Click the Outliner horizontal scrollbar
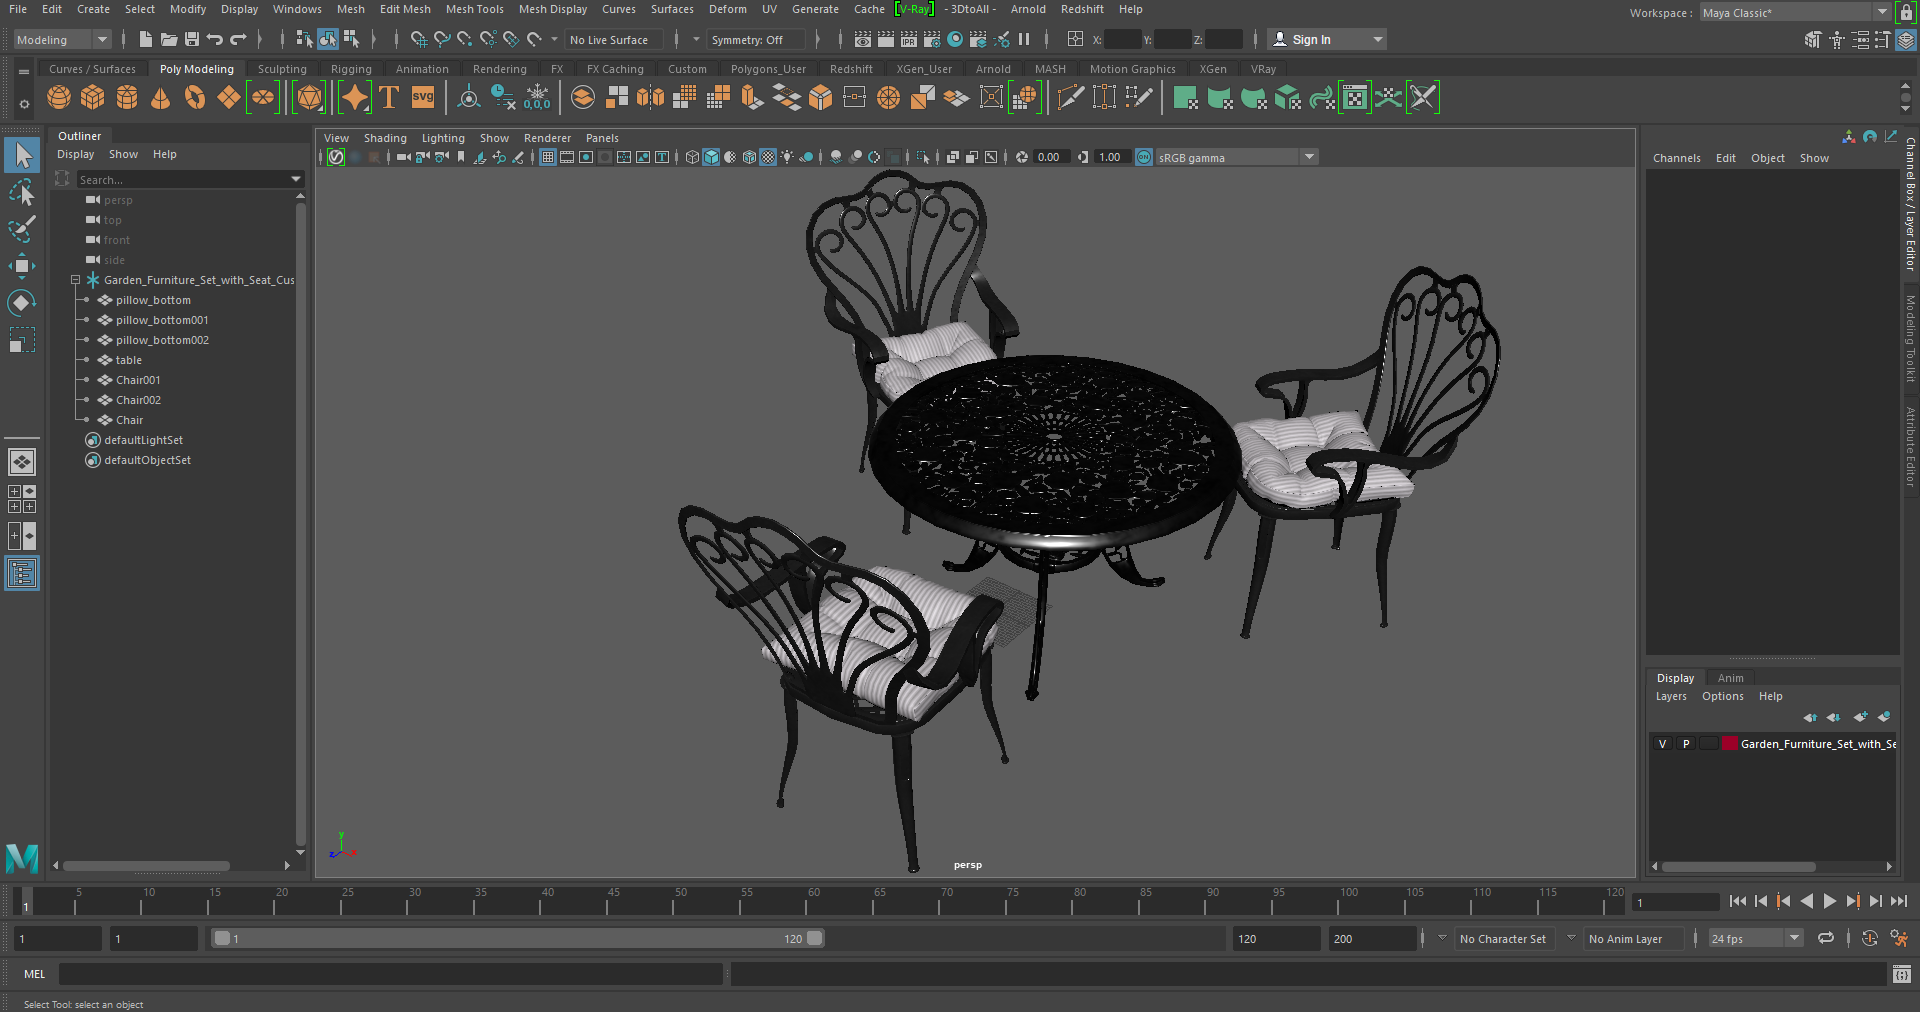The image size is (1920, 1012). coord(146,866)
